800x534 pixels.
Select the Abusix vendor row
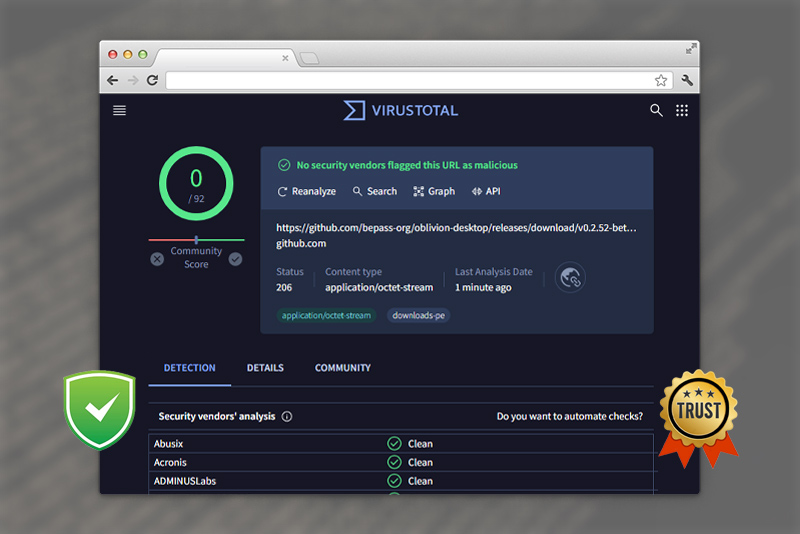tap(401, 444)
